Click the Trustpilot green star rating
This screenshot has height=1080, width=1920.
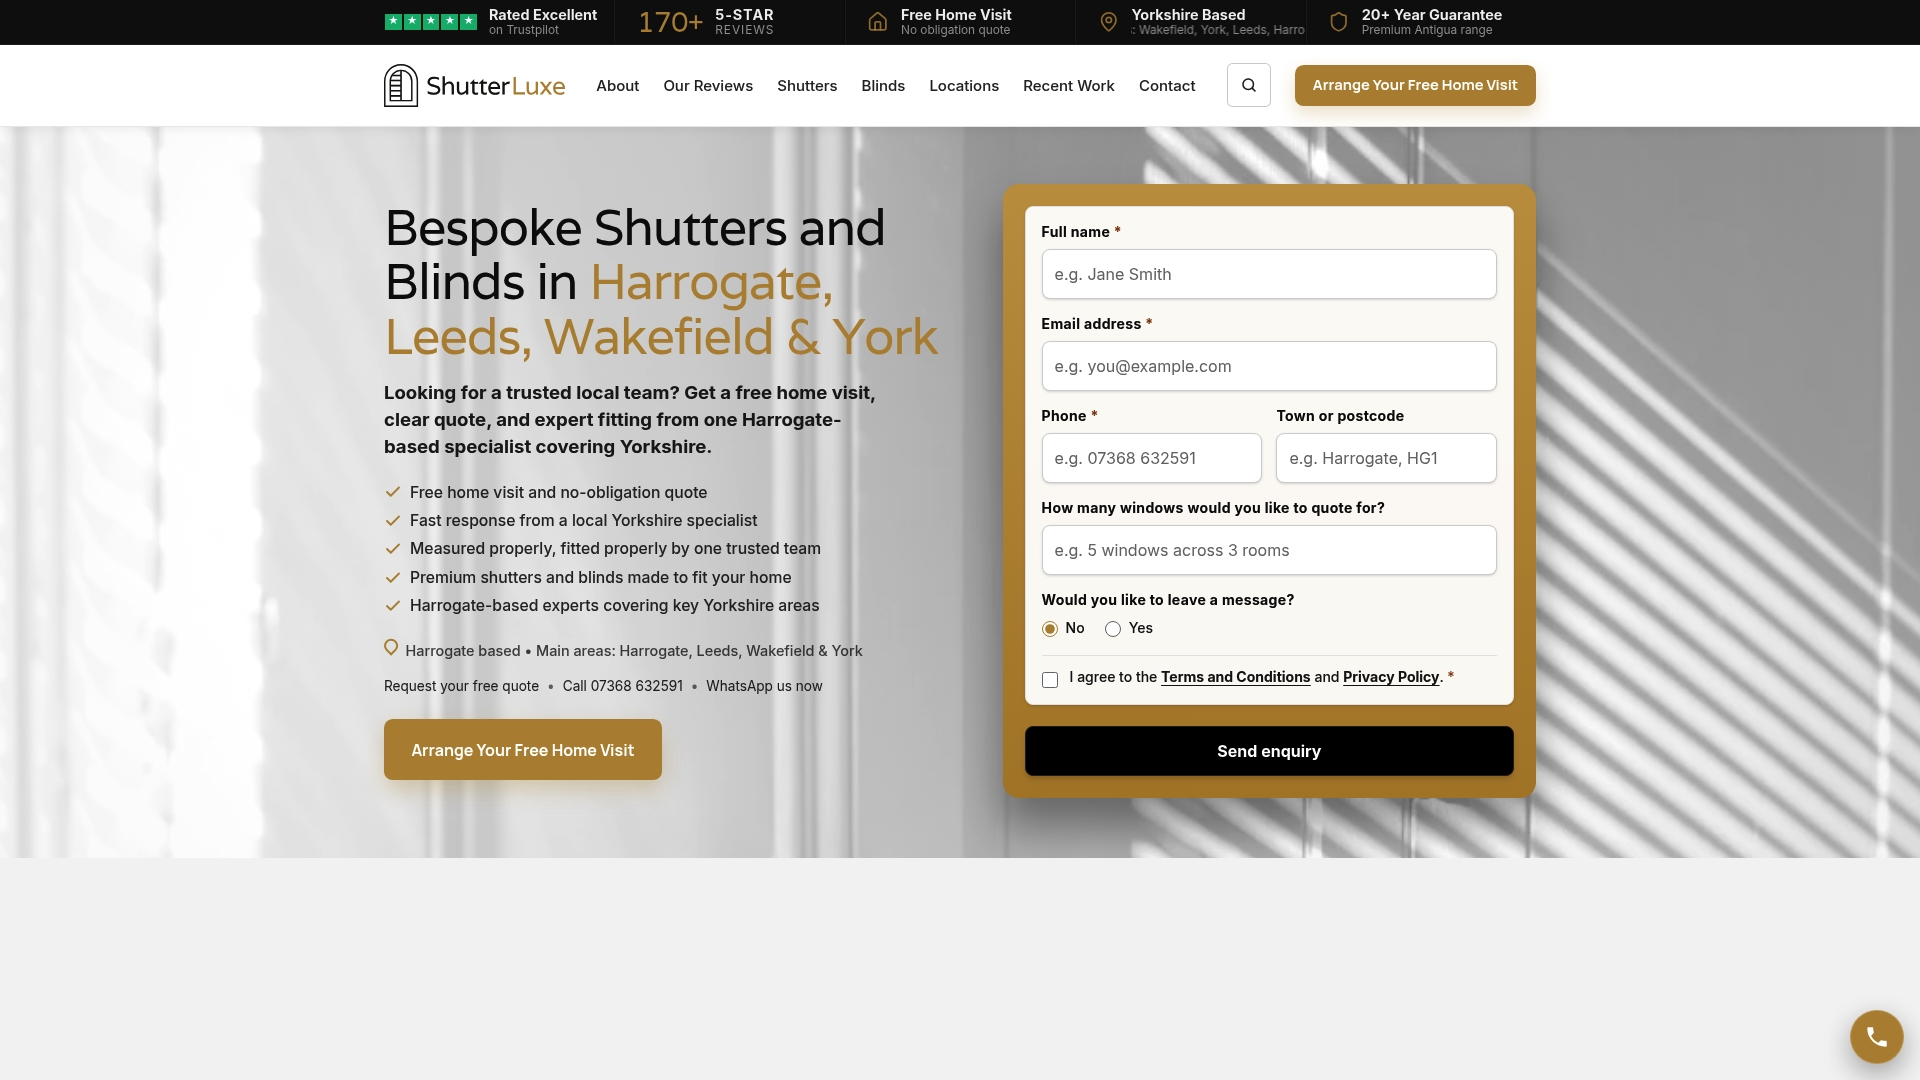[431, 22]
